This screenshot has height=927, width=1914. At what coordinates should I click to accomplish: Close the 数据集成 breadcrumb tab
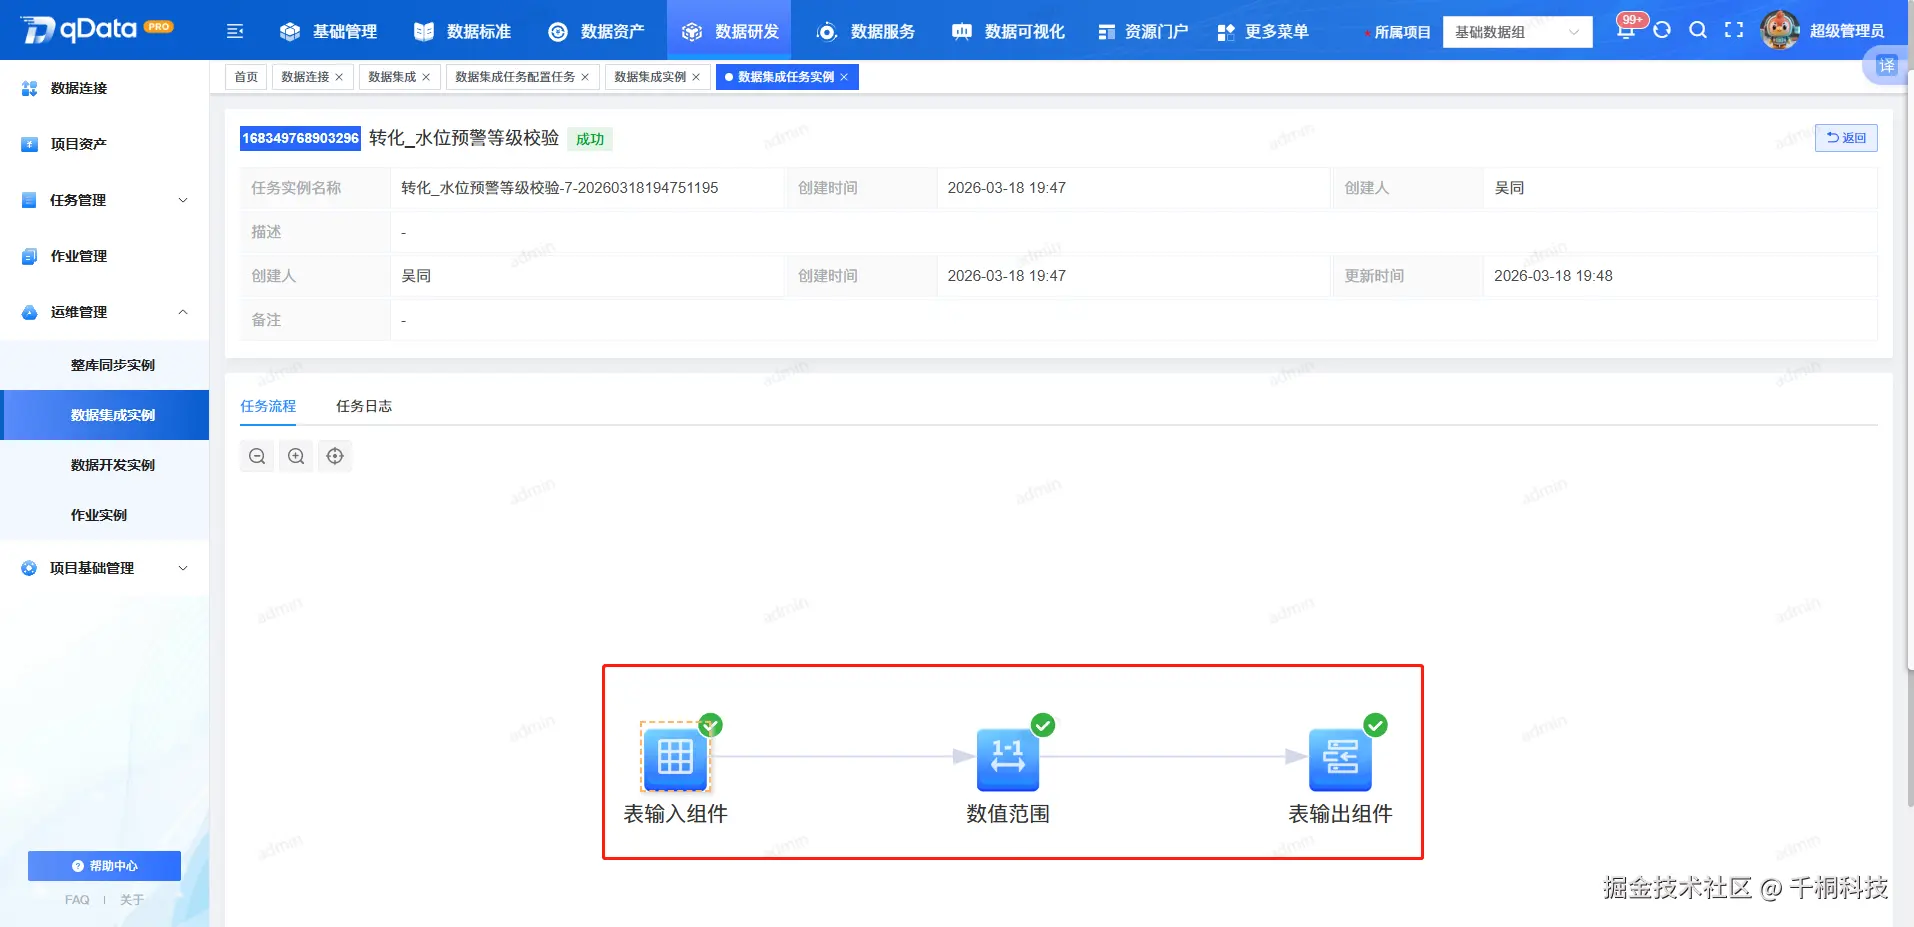point(427,76)
